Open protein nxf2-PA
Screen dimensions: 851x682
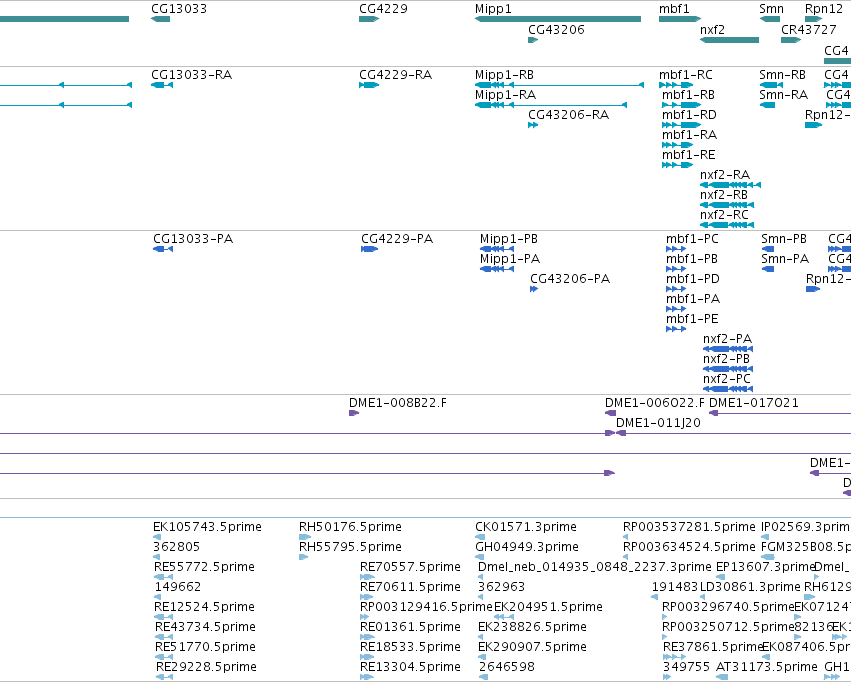[x=728, y=349]
